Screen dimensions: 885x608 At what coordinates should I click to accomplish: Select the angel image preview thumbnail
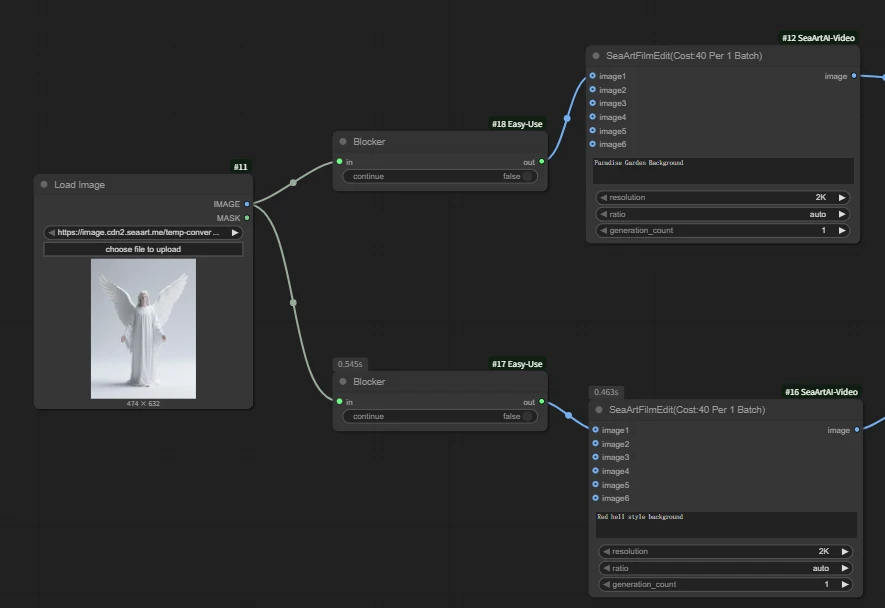point(143,329)
